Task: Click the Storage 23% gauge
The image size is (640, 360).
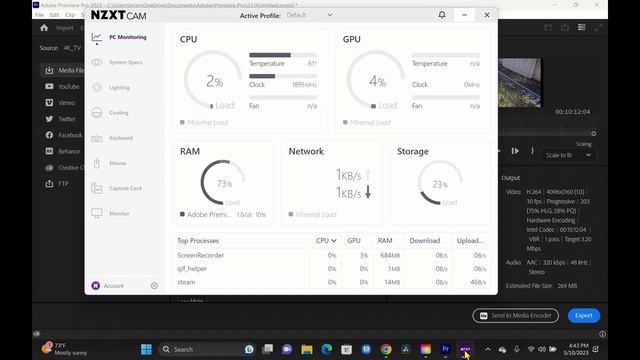Action: (x=440, y=182)
